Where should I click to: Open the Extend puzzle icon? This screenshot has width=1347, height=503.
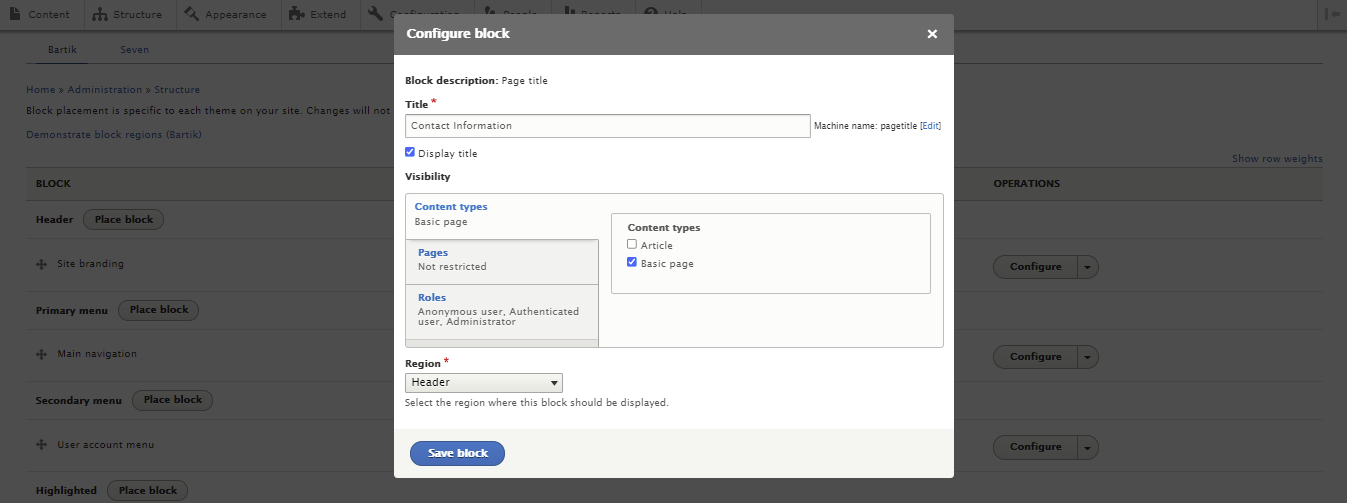tap(296, 14)
